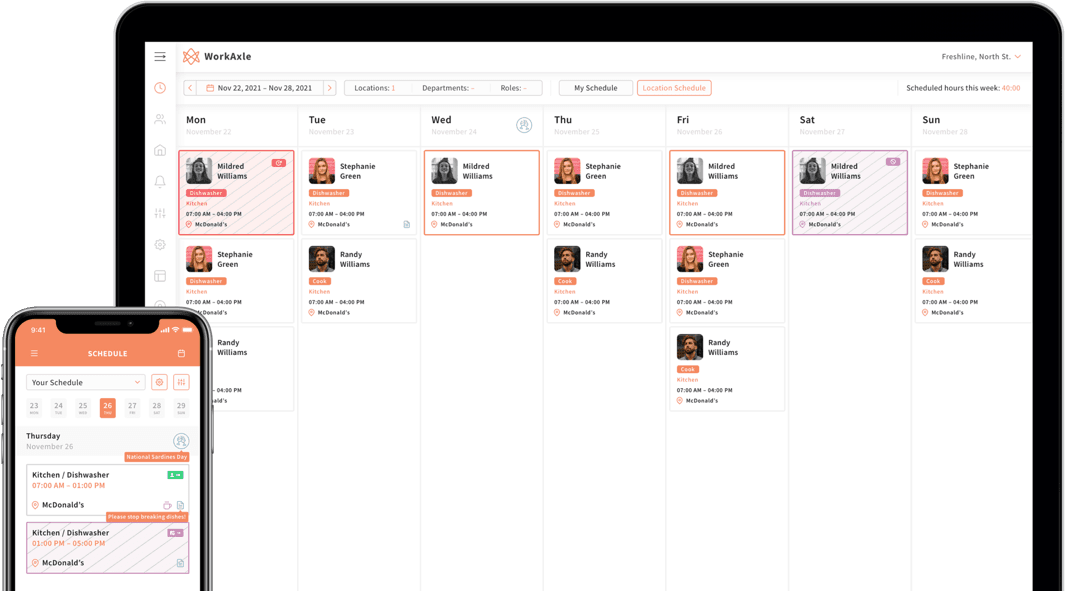
Task: Open the hamburger menu in desktop sidebar
Action: click(x=160, y=57)
